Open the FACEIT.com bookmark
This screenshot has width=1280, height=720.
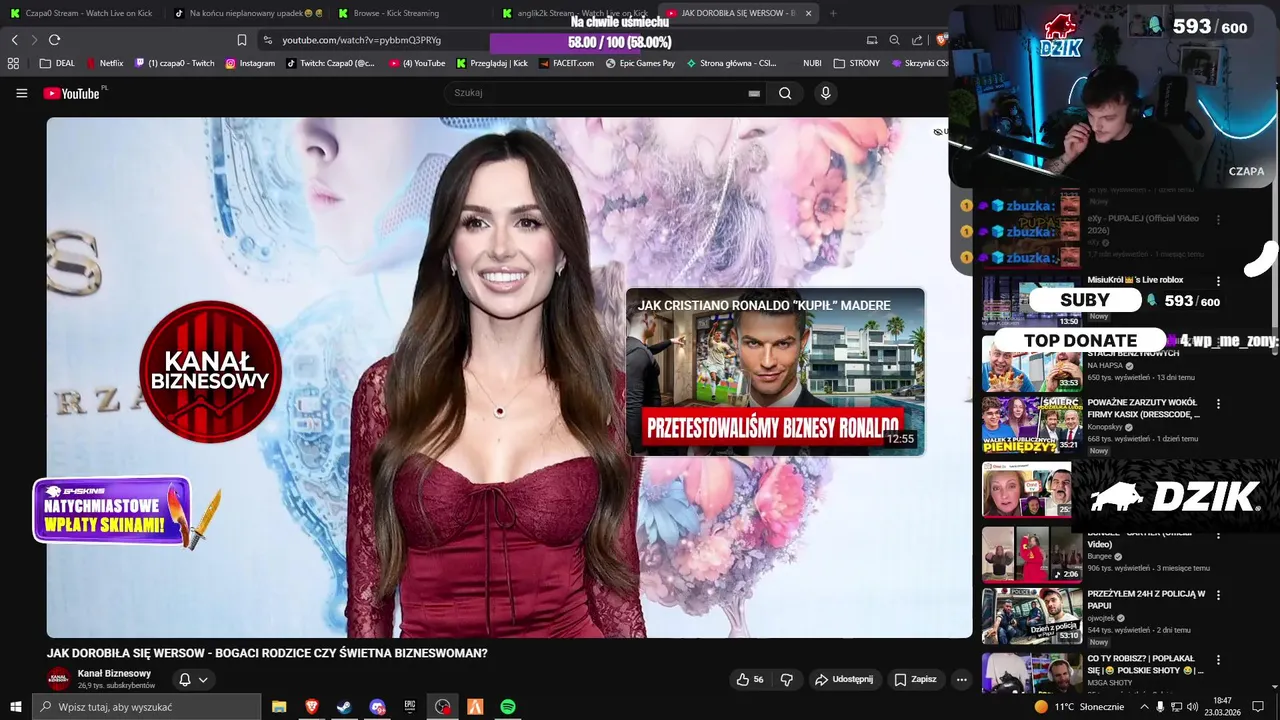(566, 63)
